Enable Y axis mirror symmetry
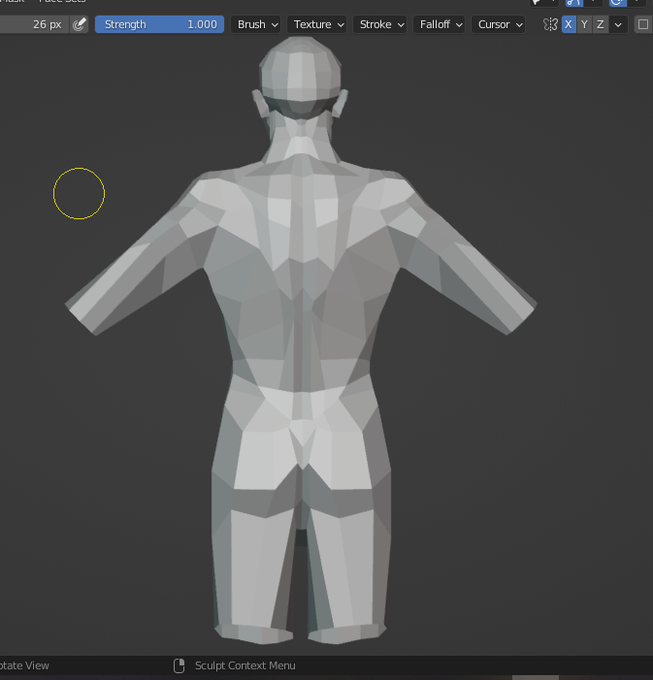The height and width of the screenshot is (680, 653). coord(584,24)
